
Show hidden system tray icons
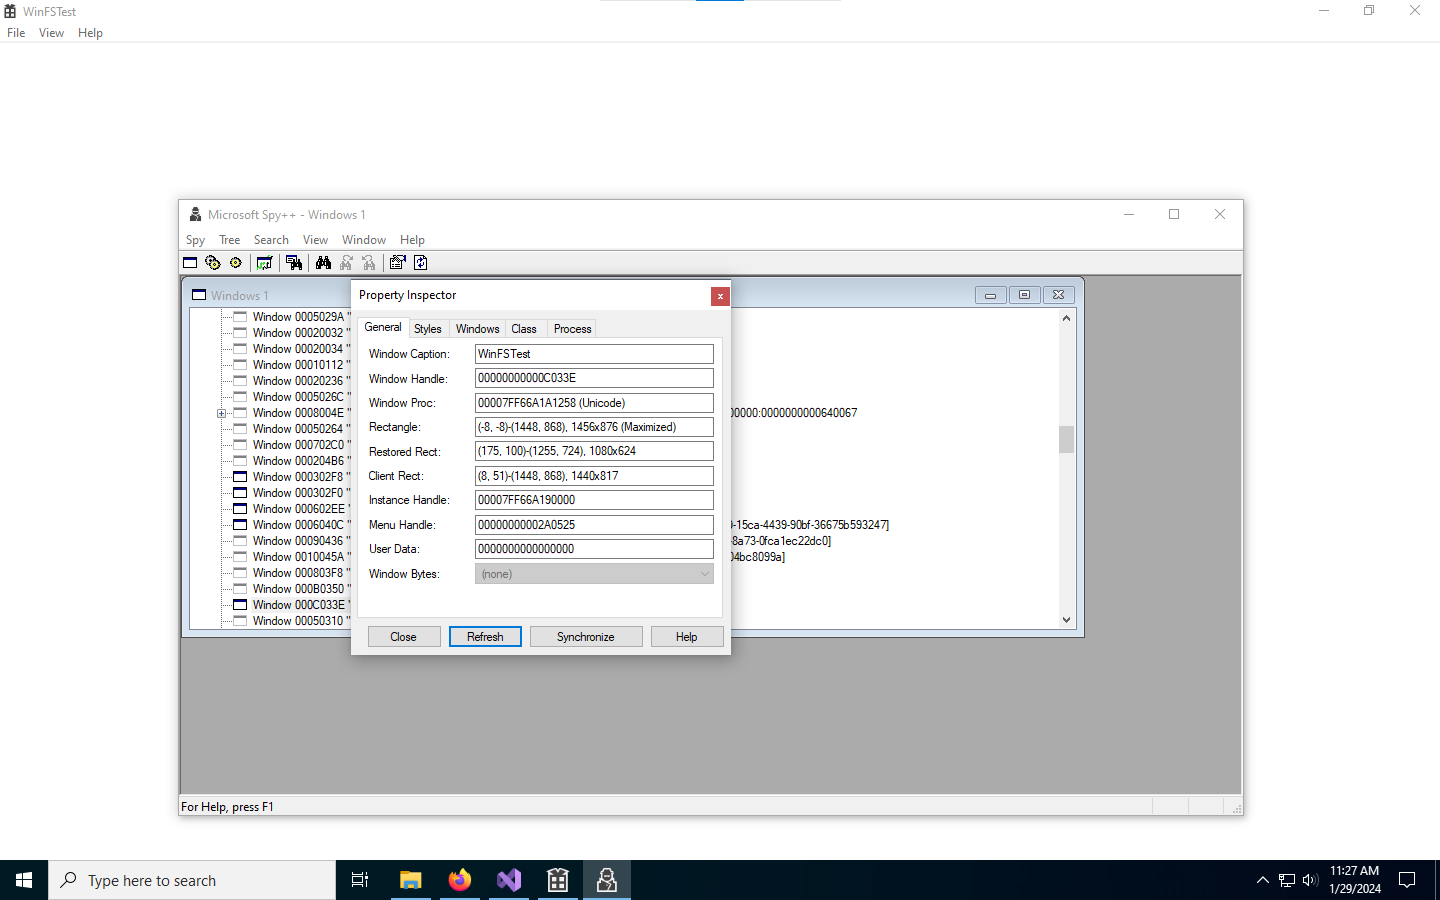tap(1263, 880)
